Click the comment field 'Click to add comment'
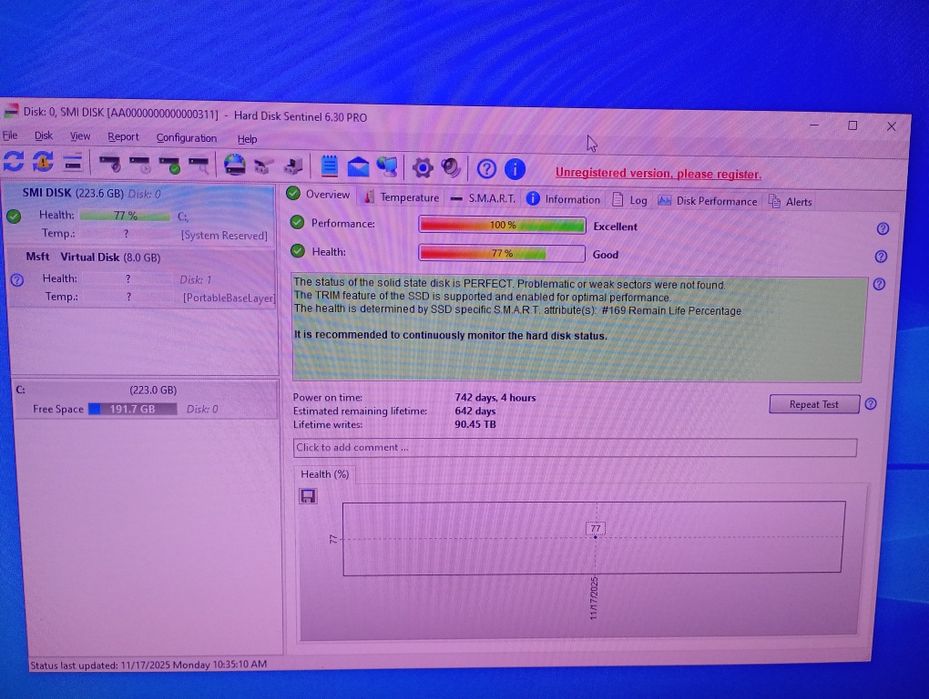The height and width of the screenshot is (699, 929). coord(575,447)
